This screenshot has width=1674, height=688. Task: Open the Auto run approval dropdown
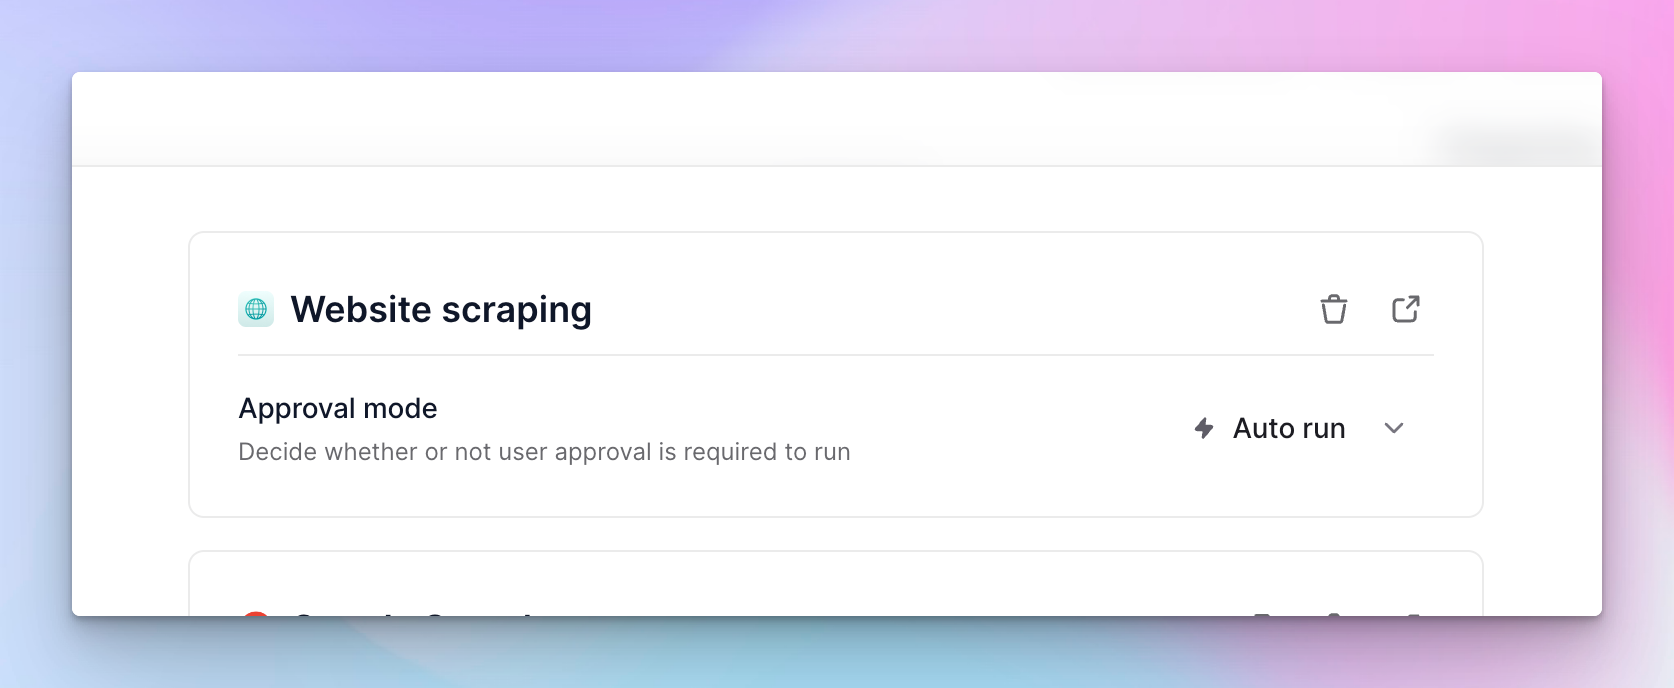click(1299, 428)
